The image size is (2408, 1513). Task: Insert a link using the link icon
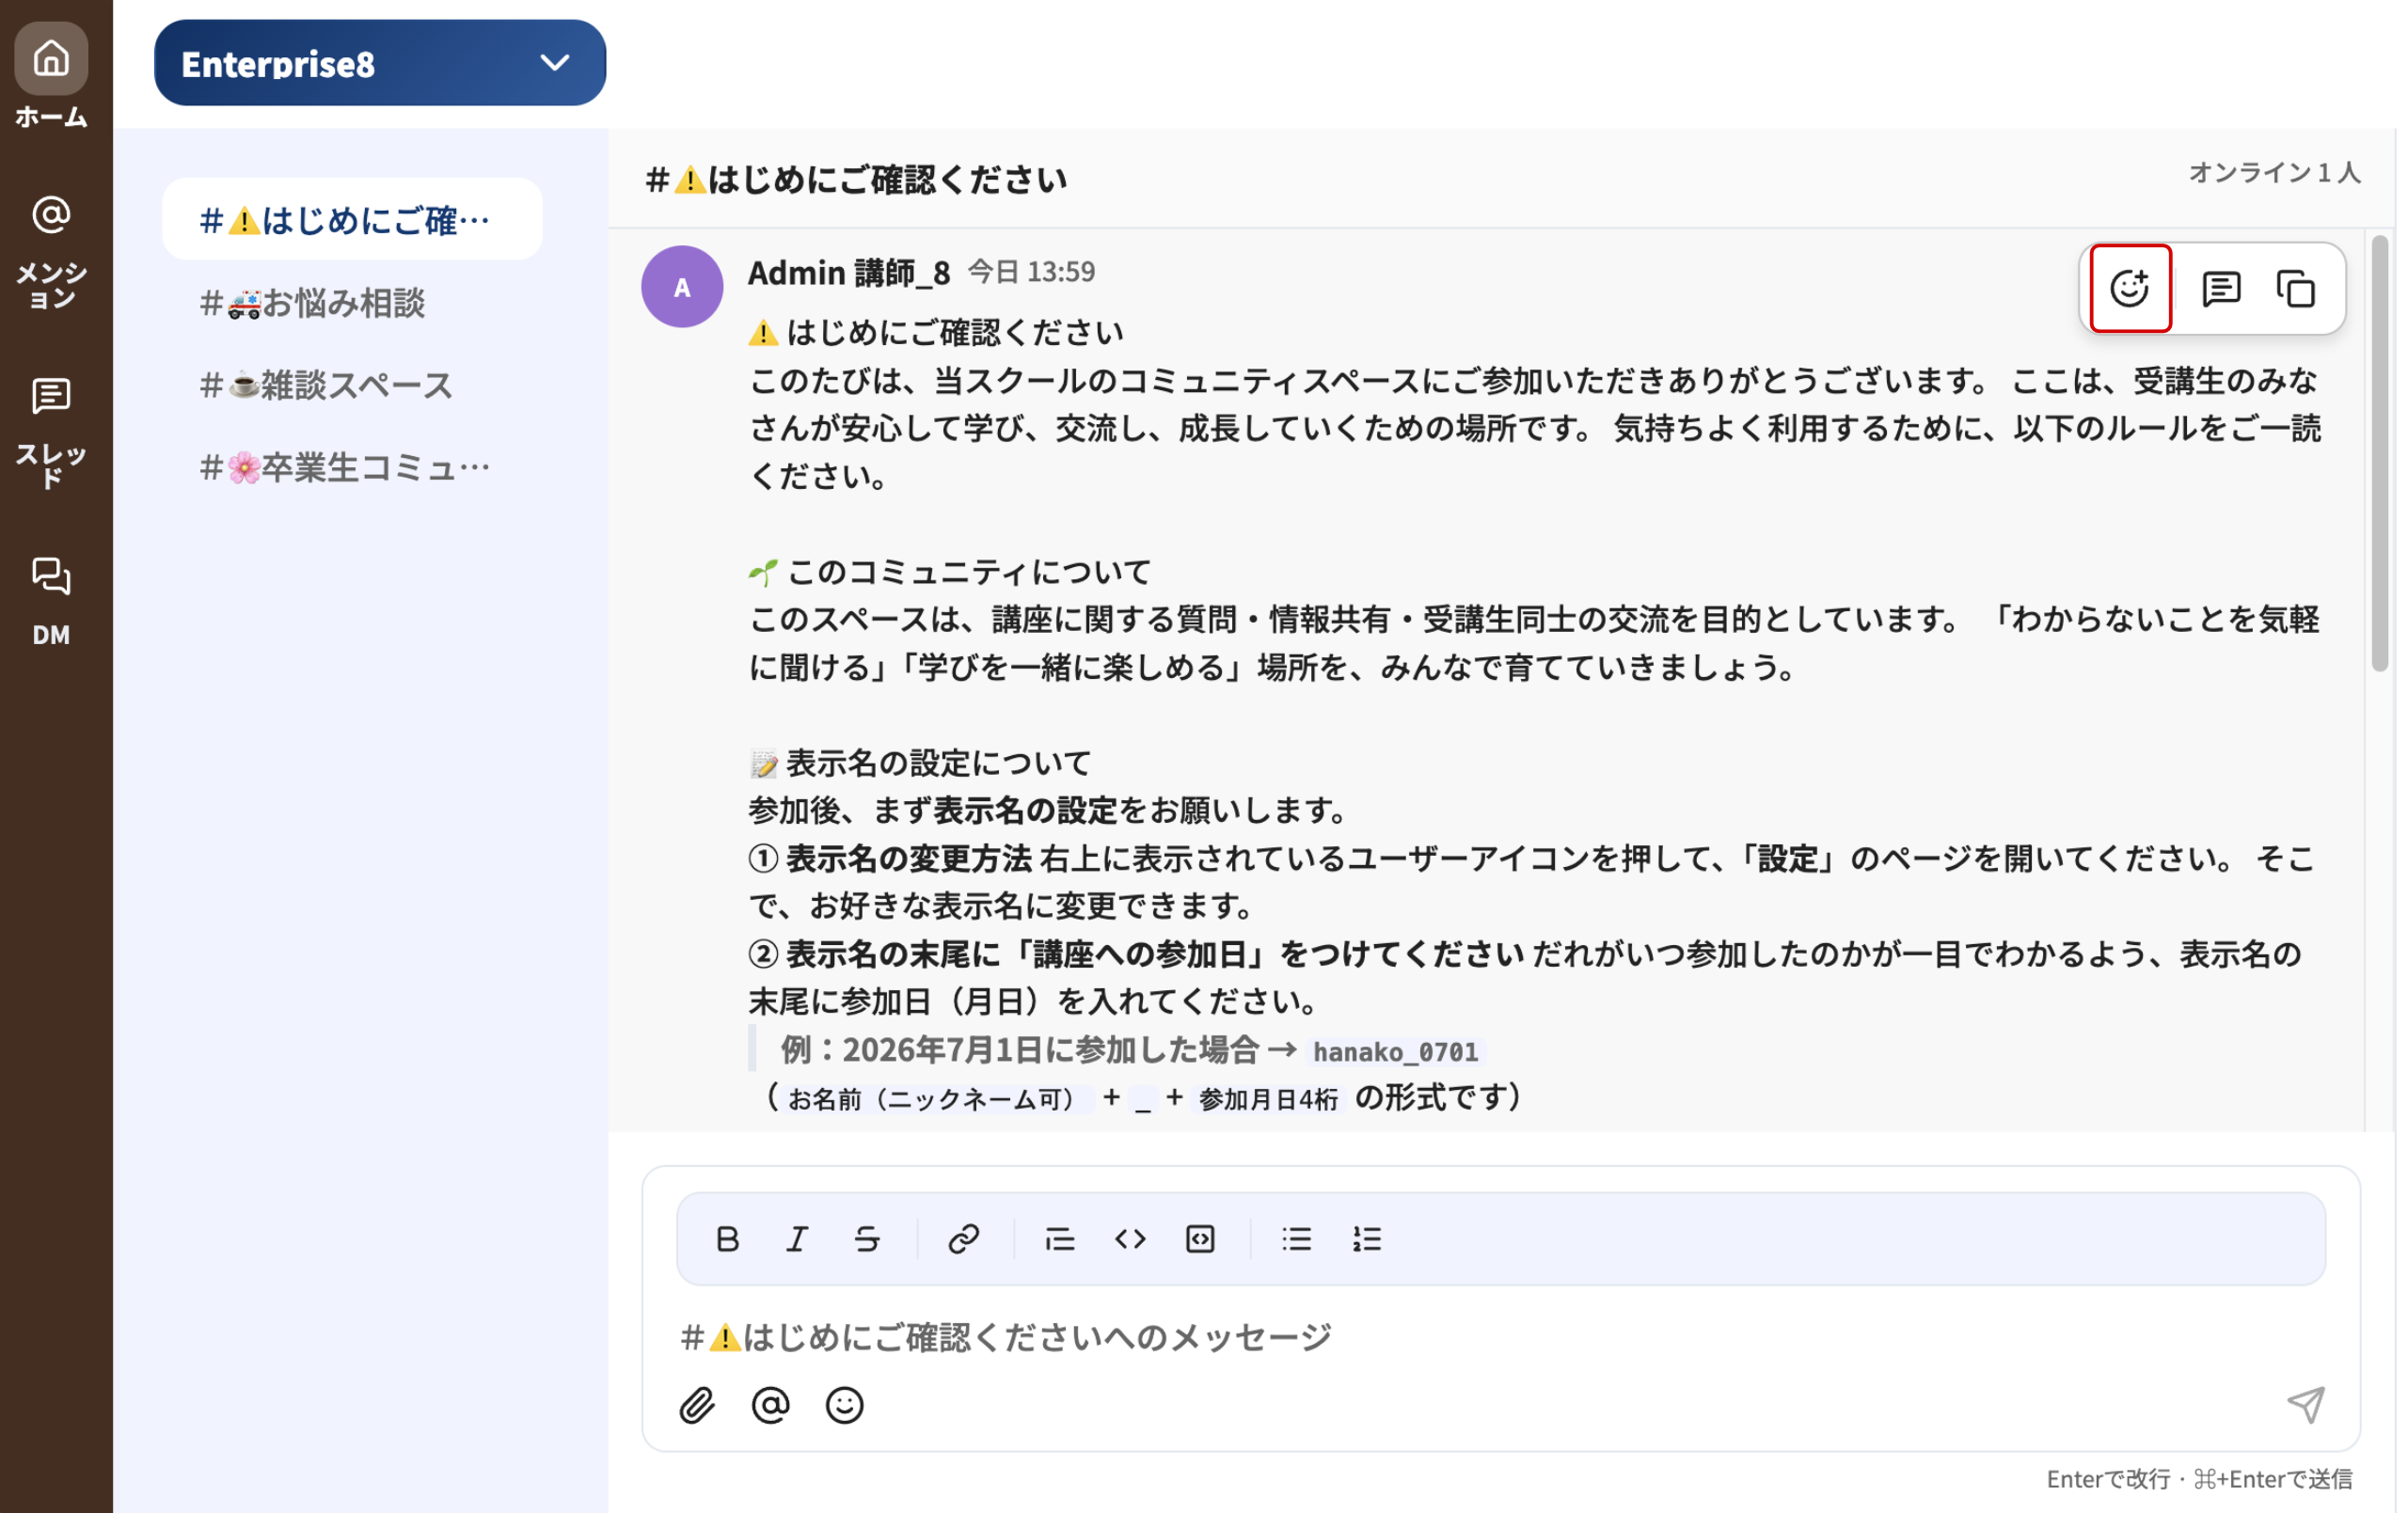(963, 1239)
